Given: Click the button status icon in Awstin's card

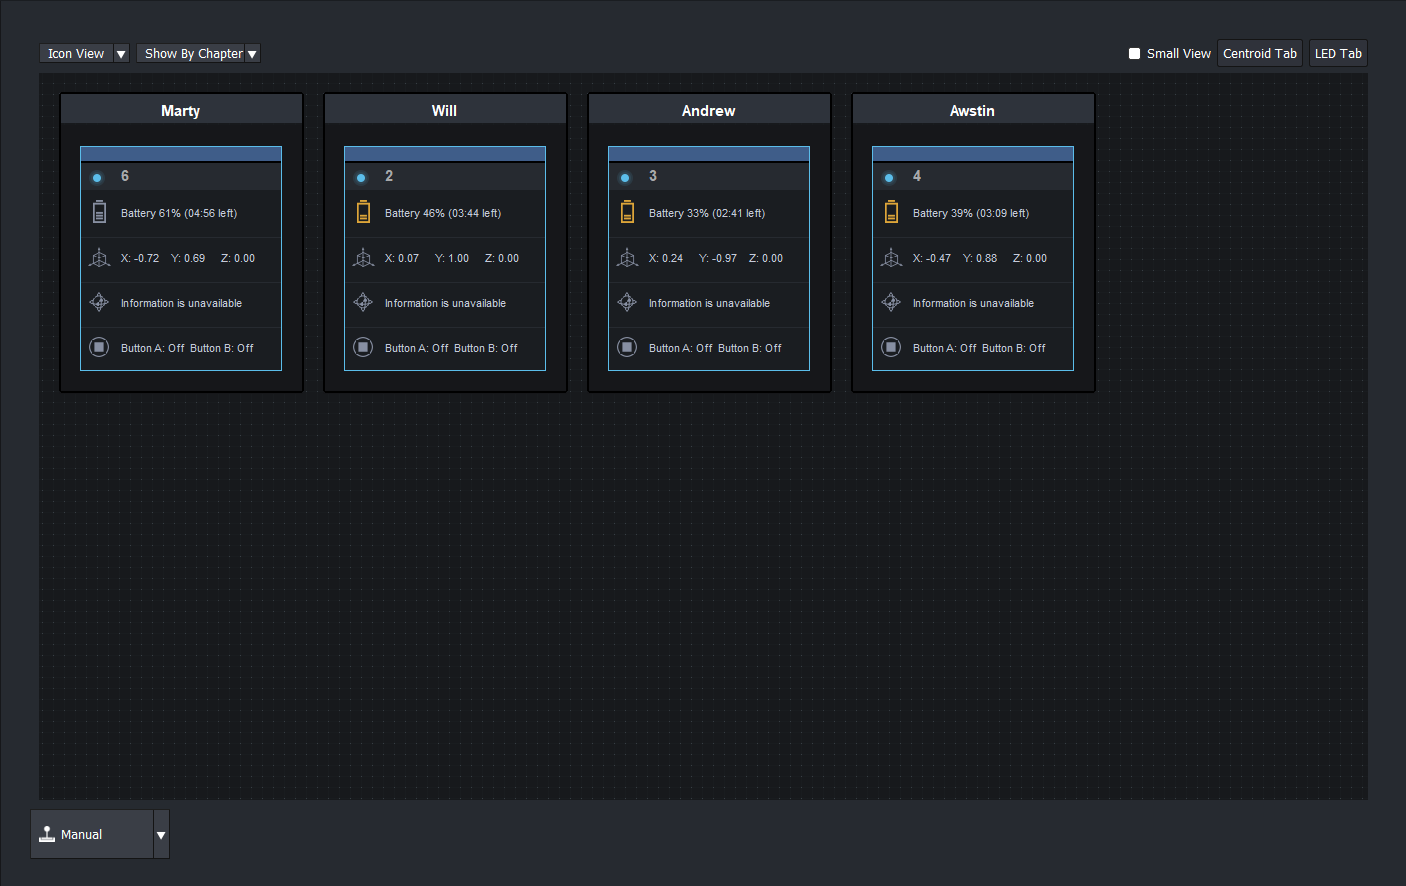Looking at the screenshot, I should pyautogui.click(x=891, y=347).
